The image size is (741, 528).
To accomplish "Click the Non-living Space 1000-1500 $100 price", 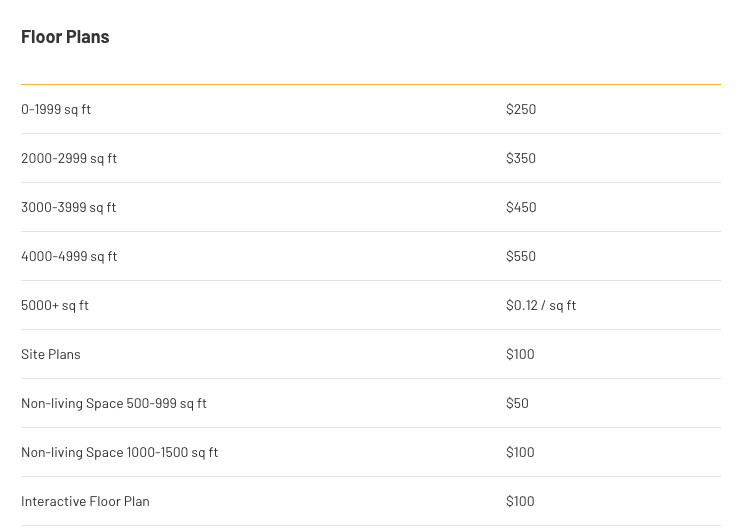I will click(x=520, y=452).
